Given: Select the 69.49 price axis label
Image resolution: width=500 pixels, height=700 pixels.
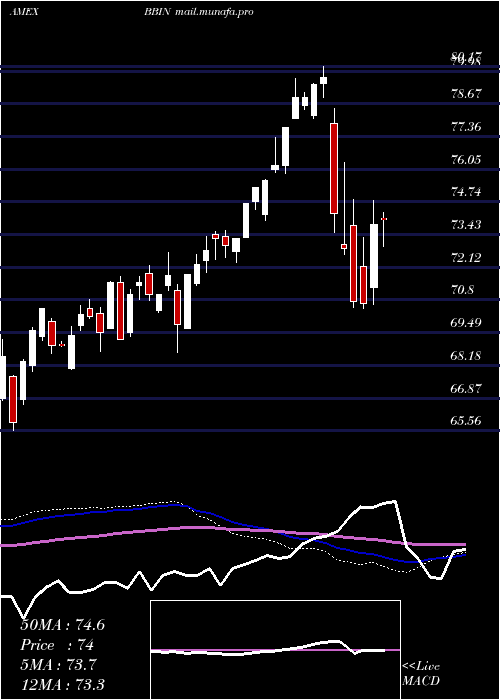Looking at the screenshot, I should click(467, 323).
